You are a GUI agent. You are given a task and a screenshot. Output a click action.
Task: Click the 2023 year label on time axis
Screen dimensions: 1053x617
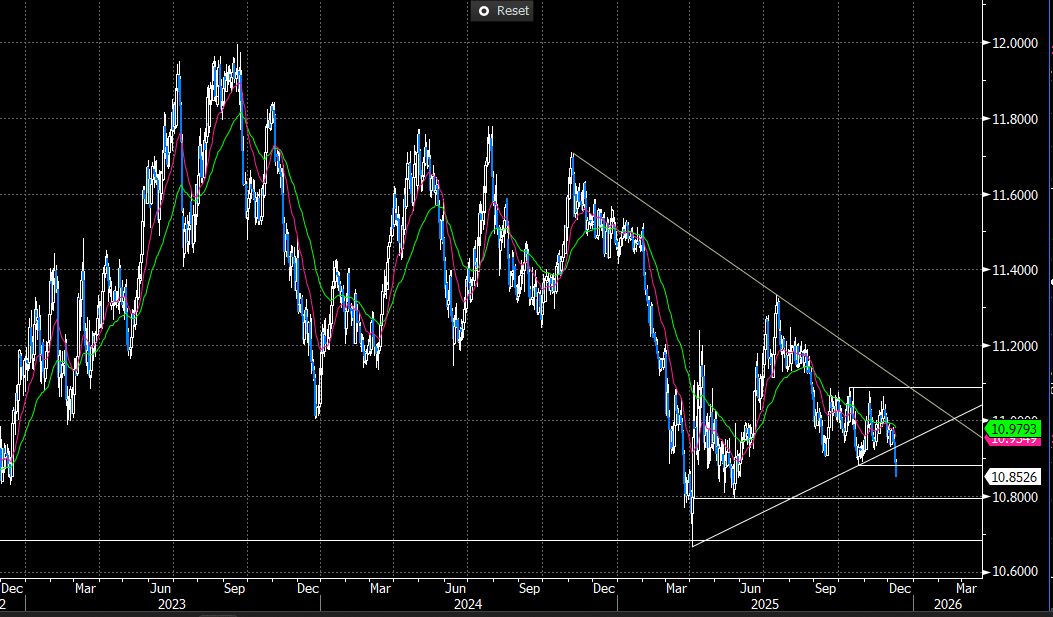pos(172,604)
